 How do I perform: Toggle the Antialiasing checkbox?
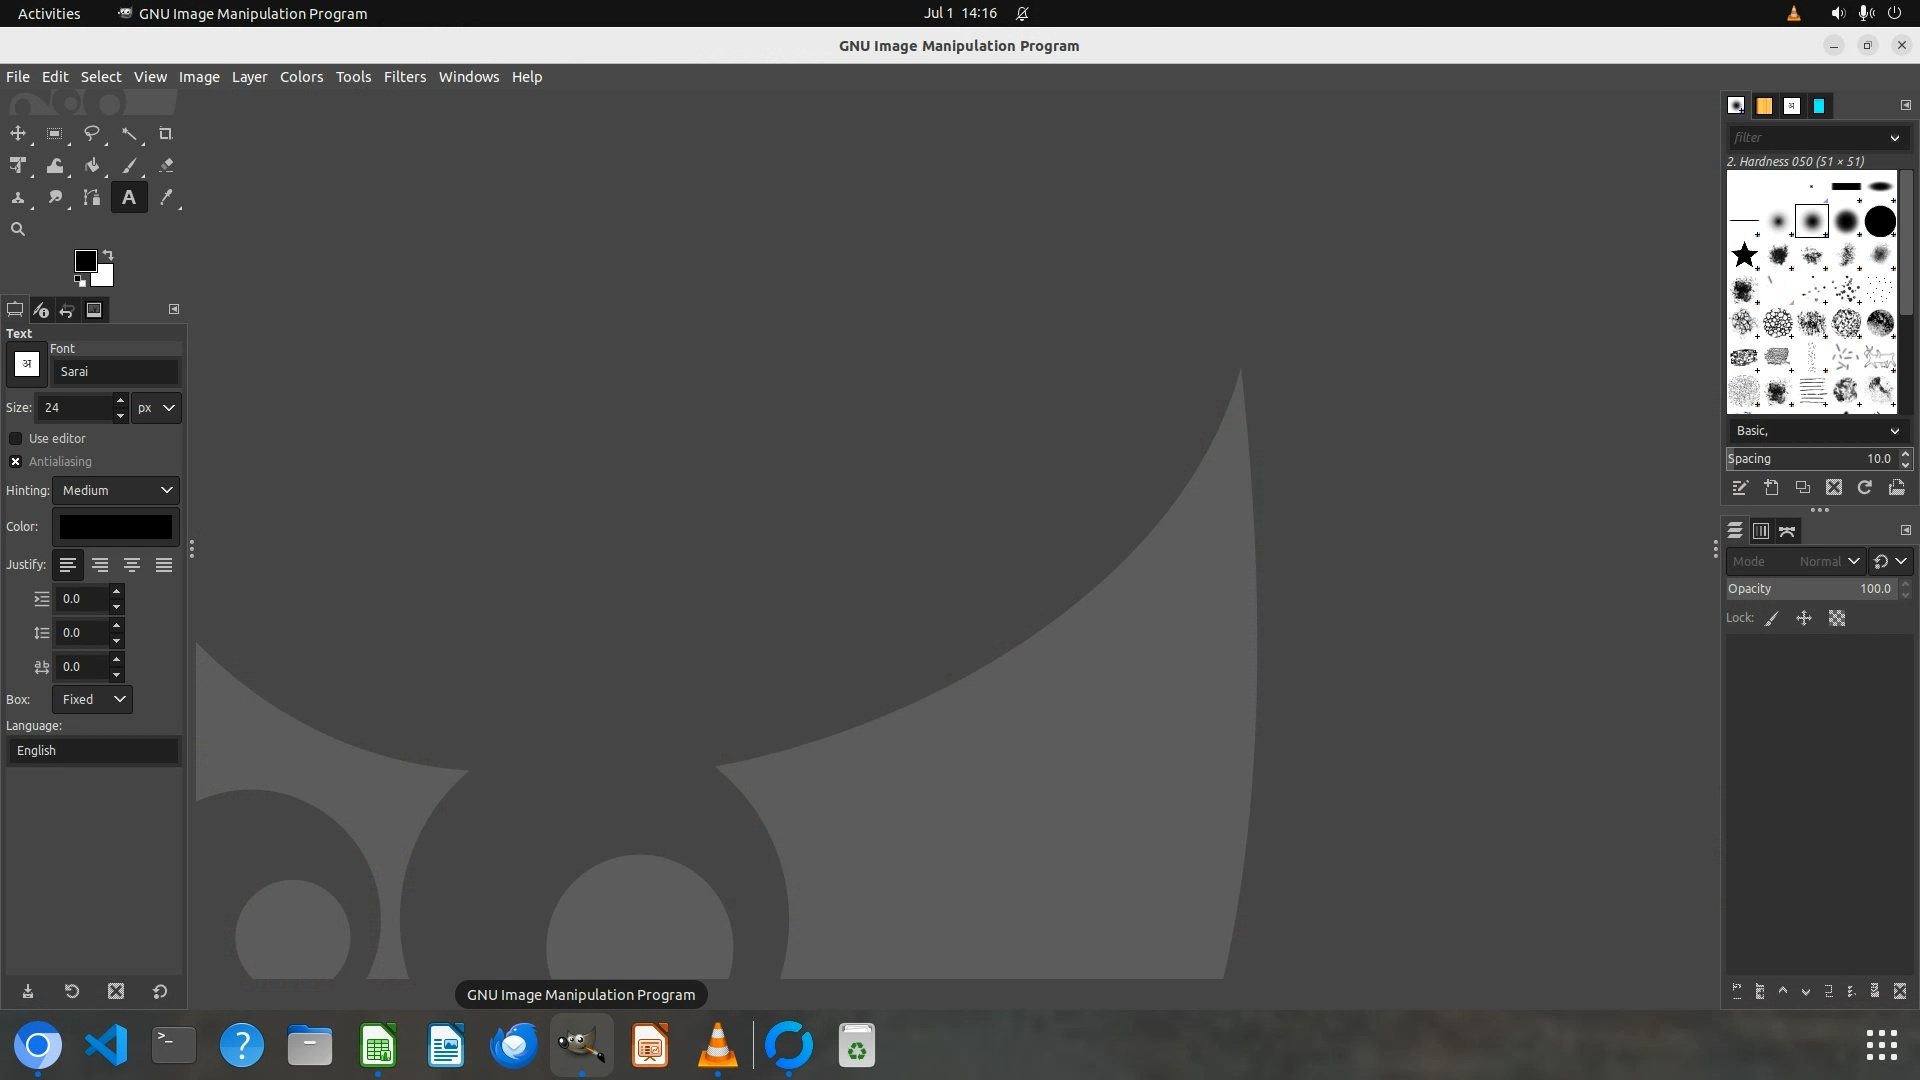pyautogui.click(x=16, y=461)
